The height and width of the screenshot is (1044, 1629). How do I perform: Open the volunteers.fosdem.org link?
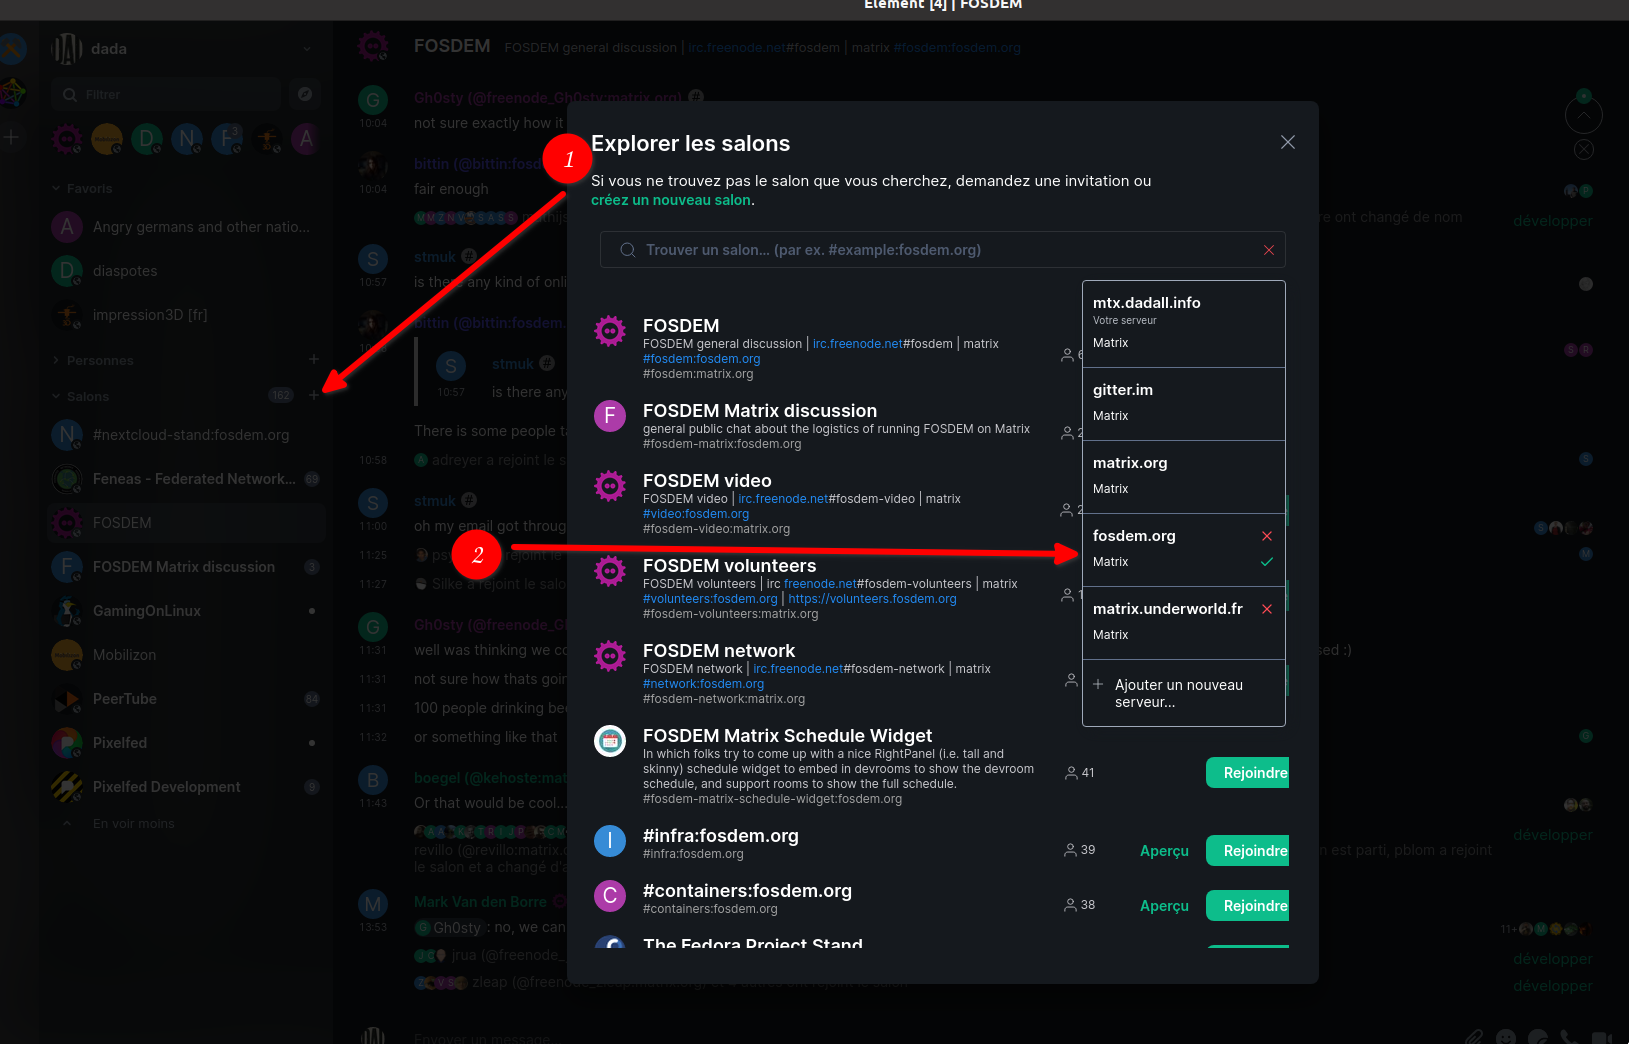pos(872,599)
